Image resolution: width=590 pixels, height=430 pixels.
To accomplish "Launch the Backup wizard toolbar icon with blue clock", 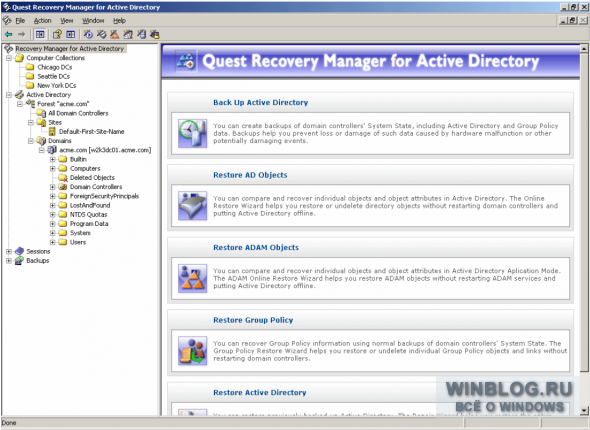I will coord(88,35).
